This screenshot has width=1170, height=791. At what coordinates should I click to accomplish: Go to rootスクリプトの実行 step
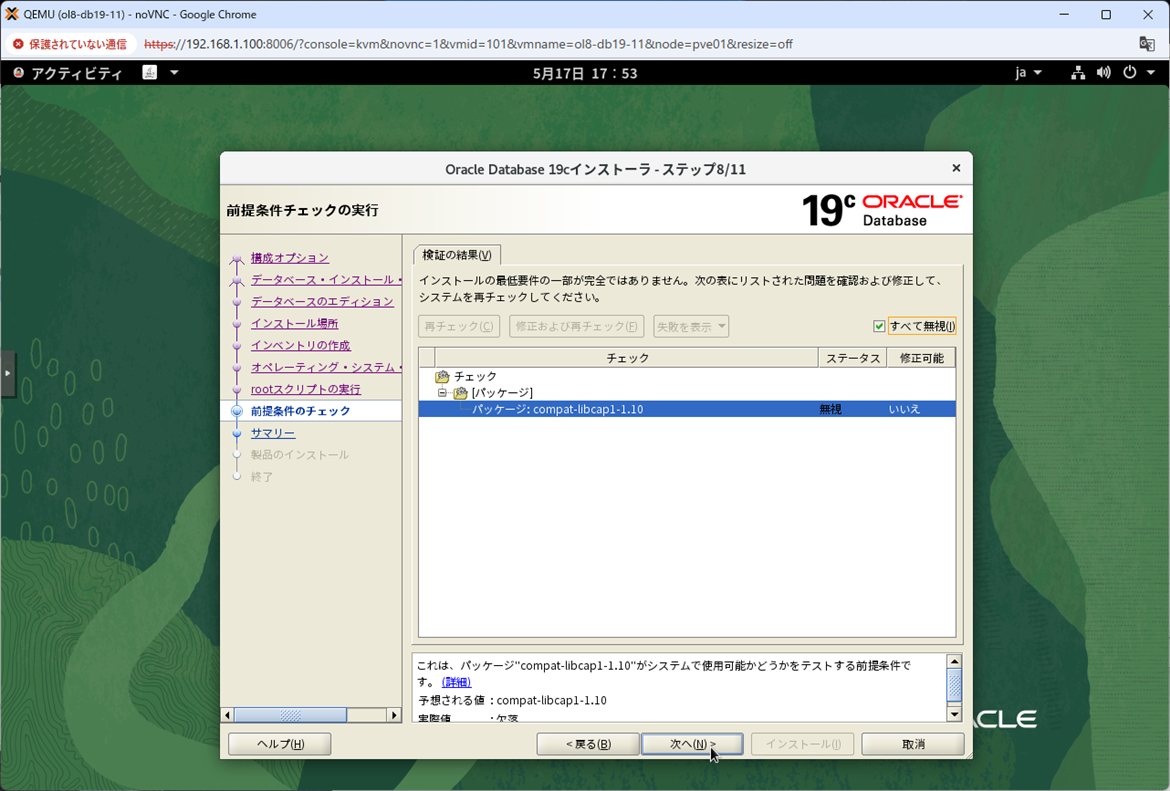pyautogui.click(x=306, y=389)
